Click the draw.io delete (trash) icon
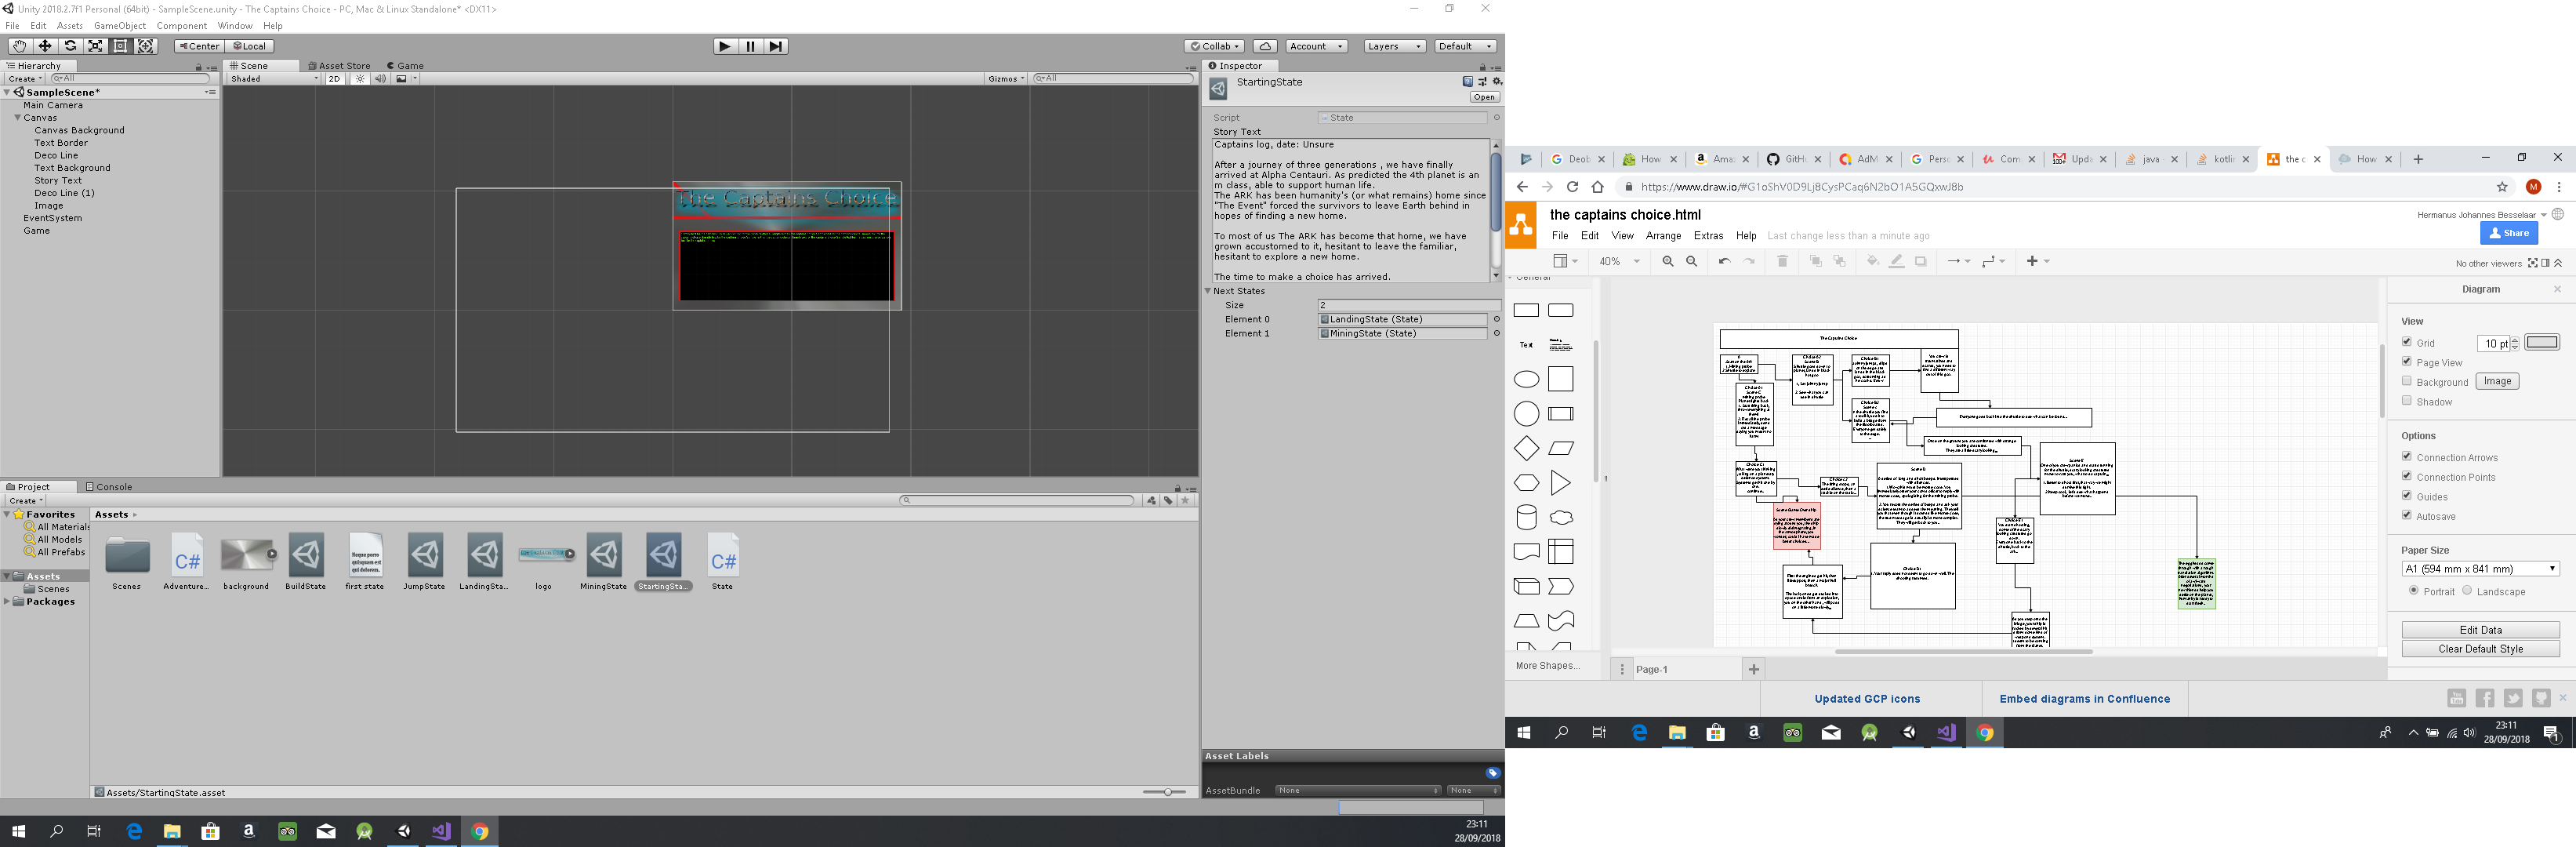 [1782, 261]
